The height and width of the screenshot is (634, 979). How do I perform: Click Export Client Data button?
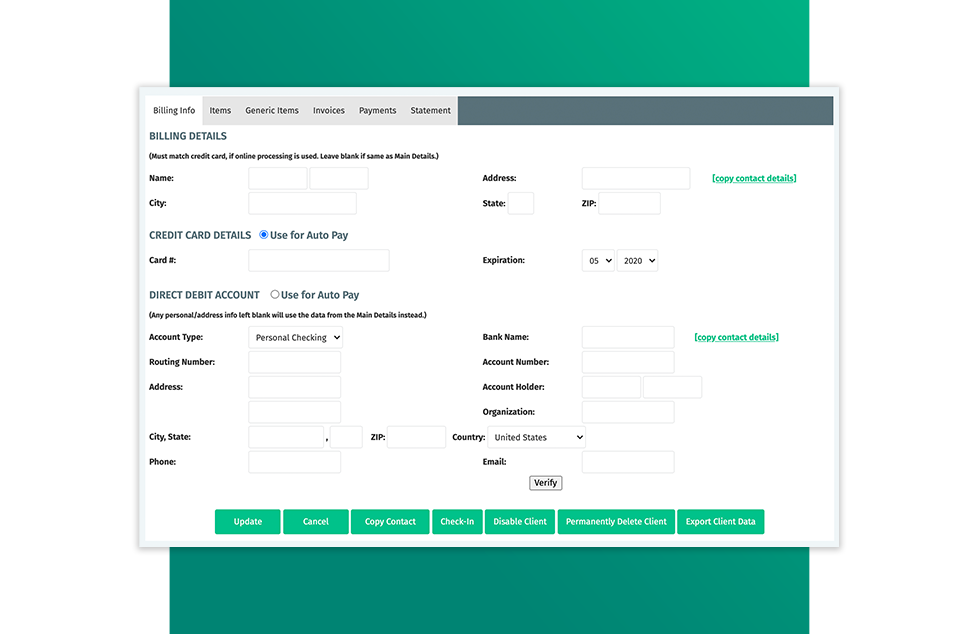click(x=720, y=522)
